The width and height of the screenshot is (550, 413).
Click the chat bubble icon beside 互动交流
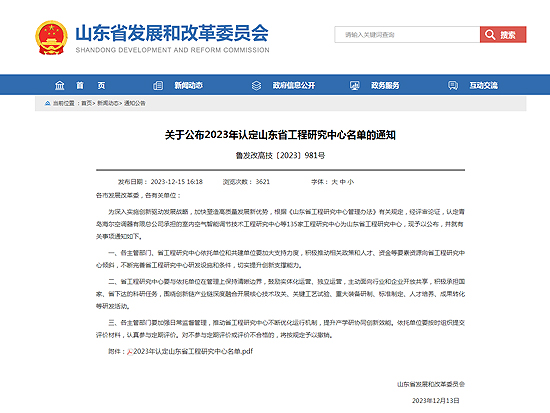[x=453, y=85]
